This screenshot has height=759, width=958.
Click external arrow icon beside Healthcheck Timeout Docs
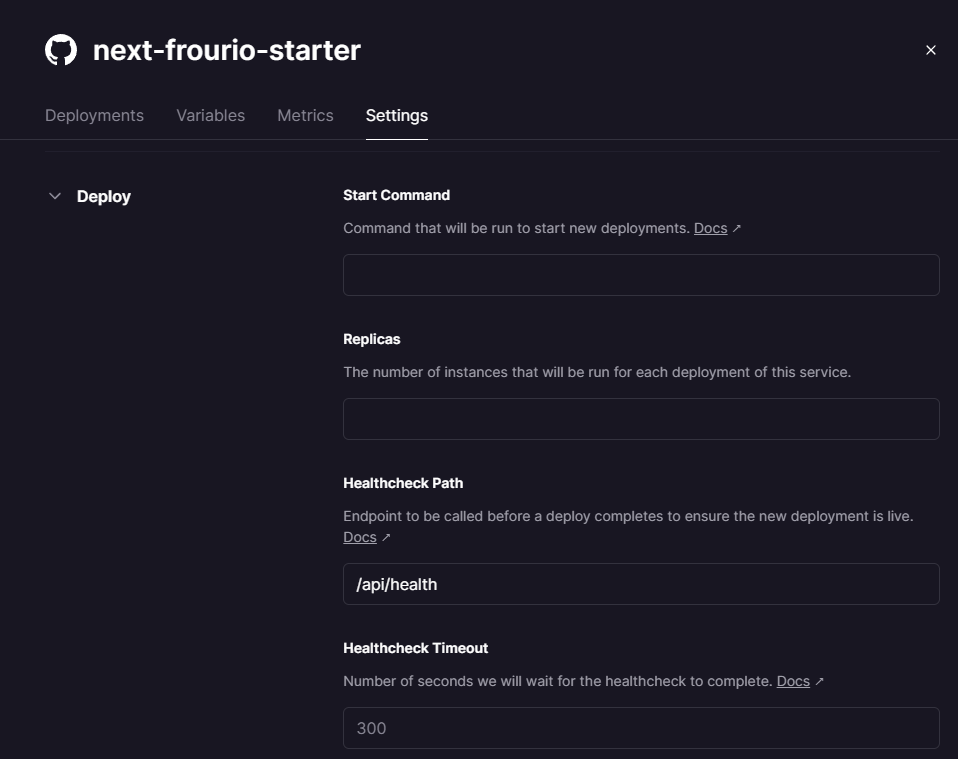pyautogui.click(x=819, y=681)
